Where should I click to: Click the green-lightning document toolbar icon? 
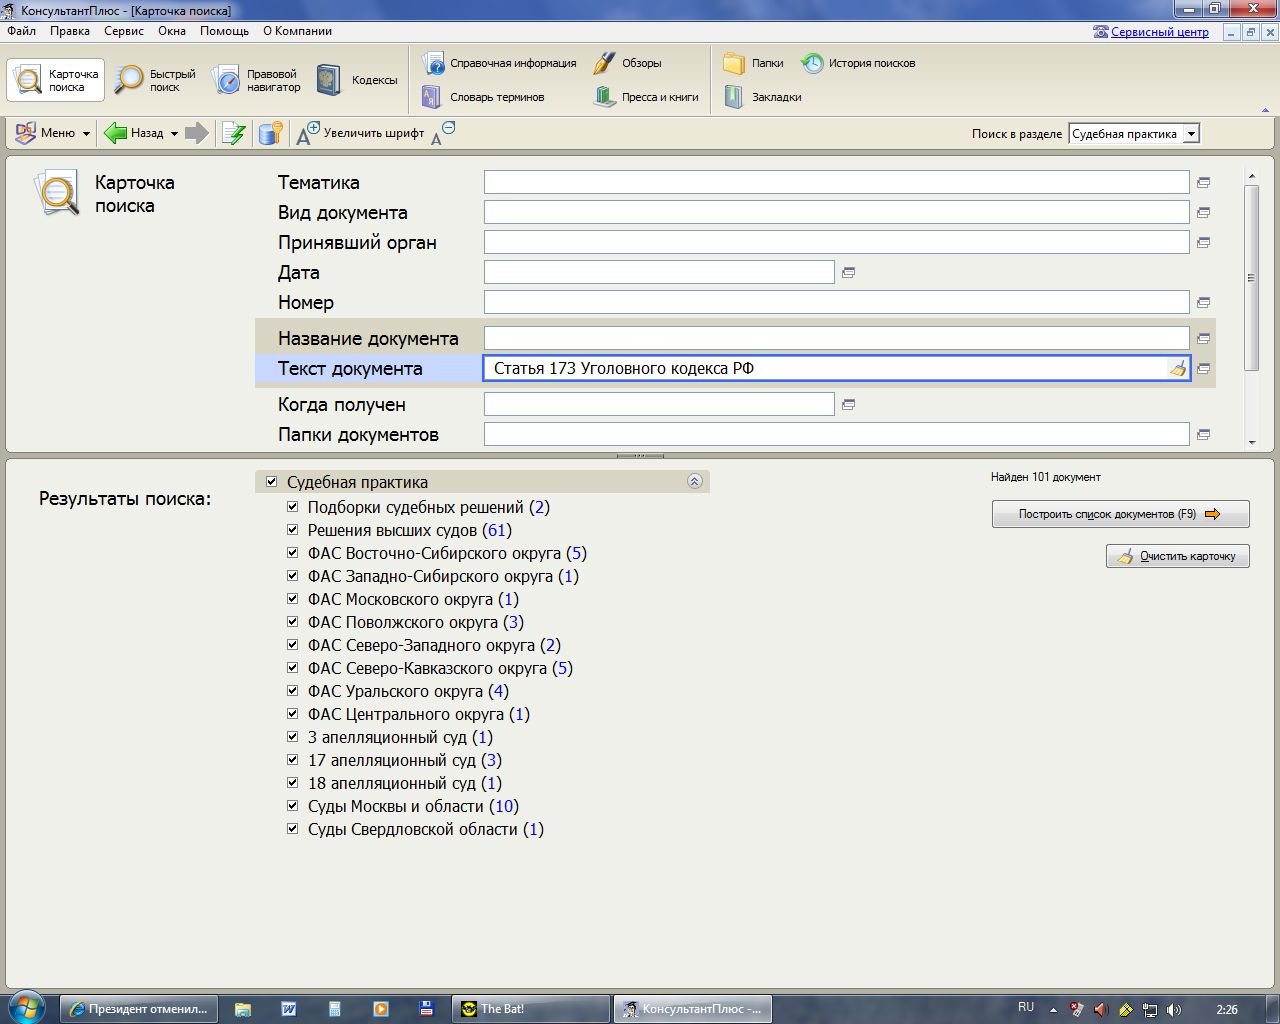(x=234, y=133)
